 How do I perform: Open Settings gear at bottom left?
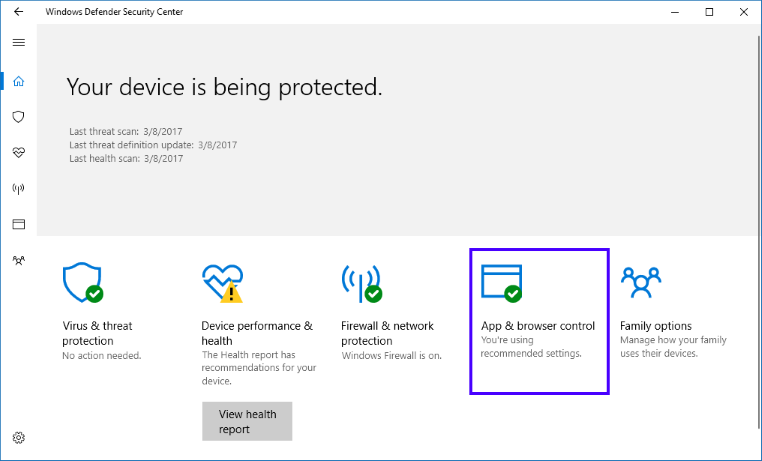[18, 438]
